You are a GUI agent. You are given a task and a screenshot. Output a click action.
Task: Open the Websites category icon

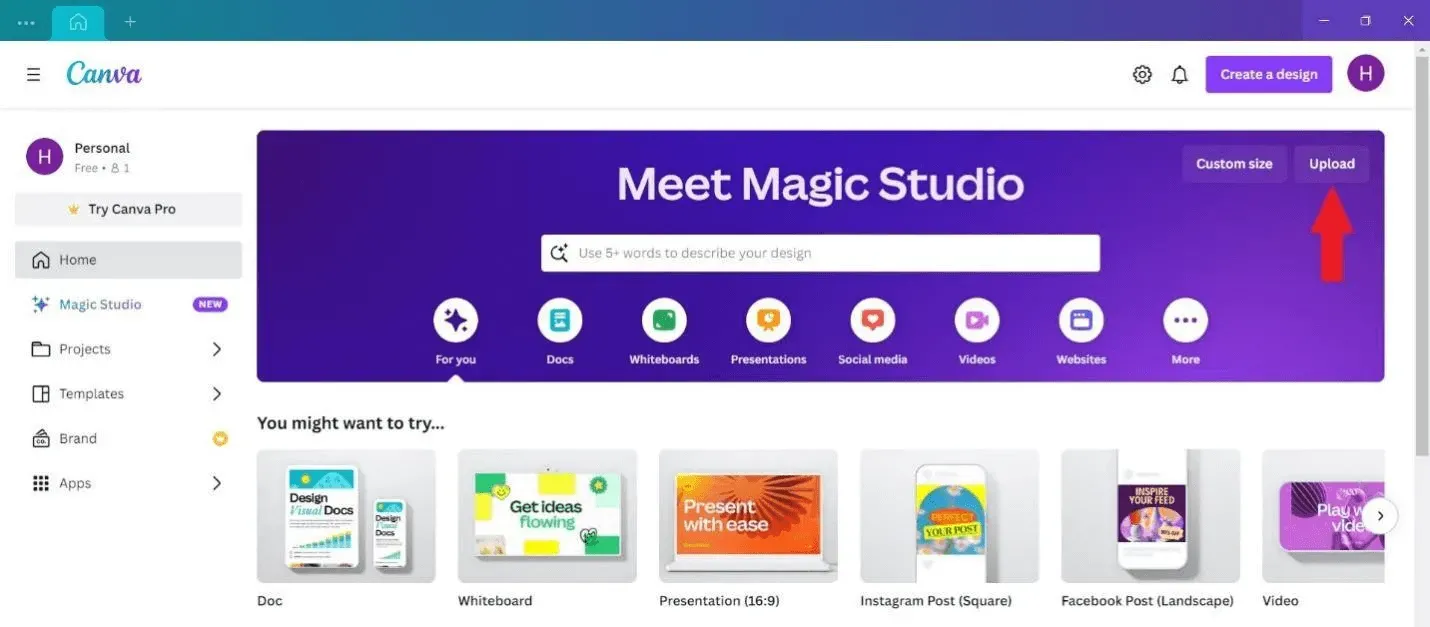[1081, 321]
